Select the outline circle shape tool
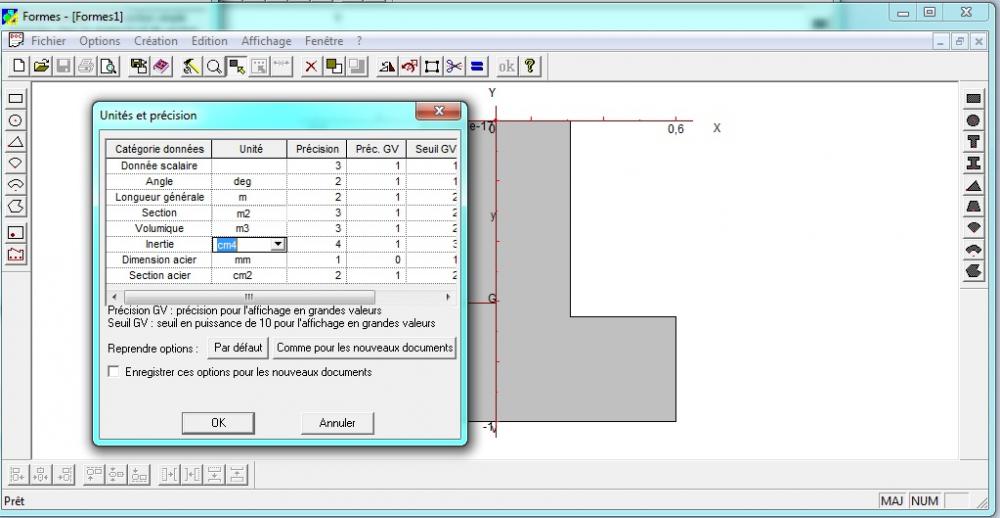 (x=15, y=120)
